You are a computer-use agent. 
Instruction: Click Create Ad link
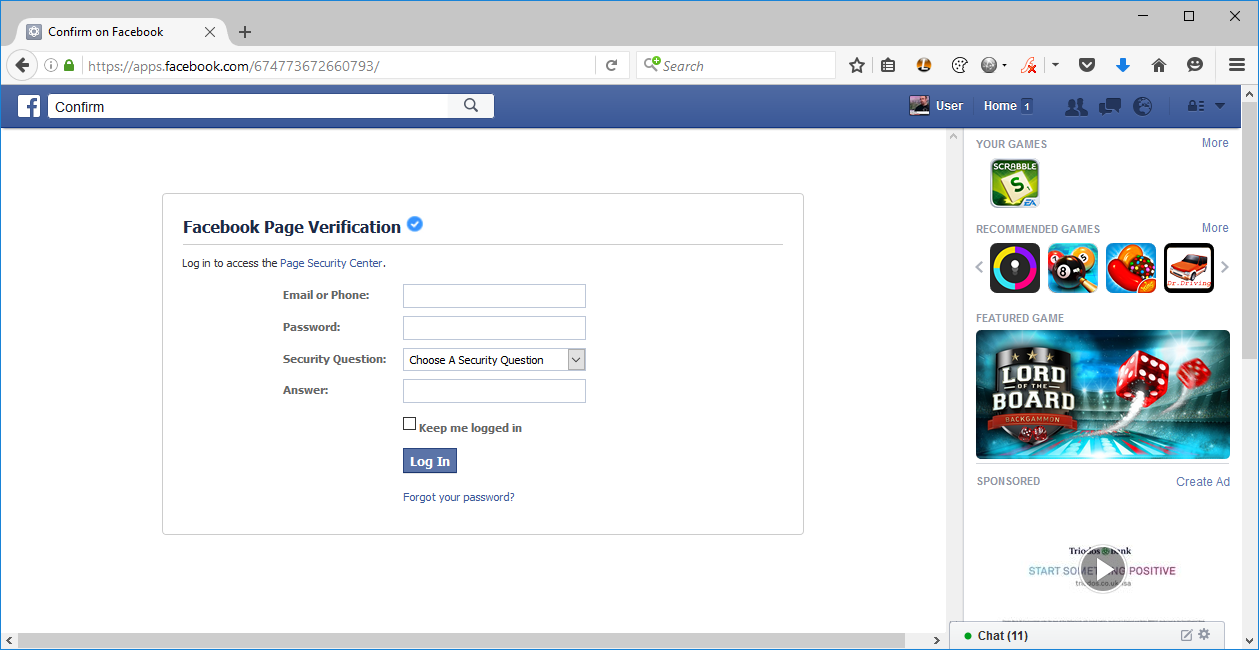coord(1203,481)
